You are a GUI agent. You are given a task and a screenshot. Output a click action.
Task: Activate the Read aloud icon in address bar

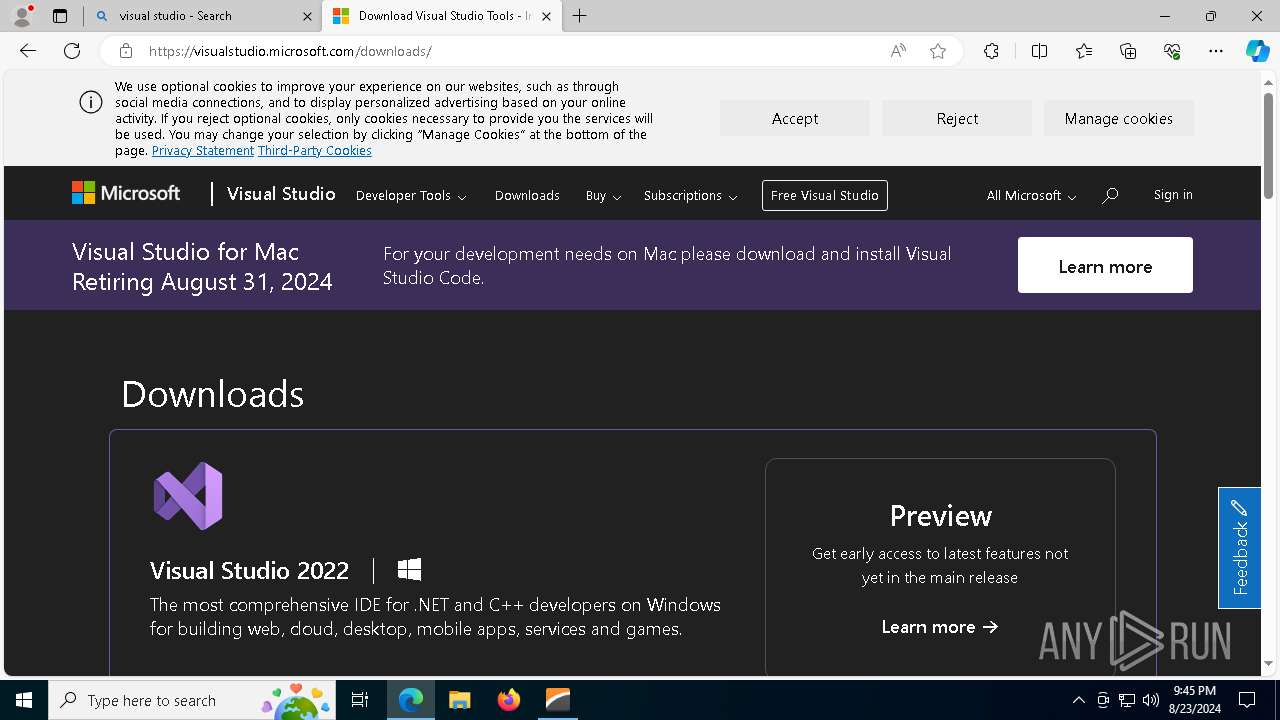898,51
